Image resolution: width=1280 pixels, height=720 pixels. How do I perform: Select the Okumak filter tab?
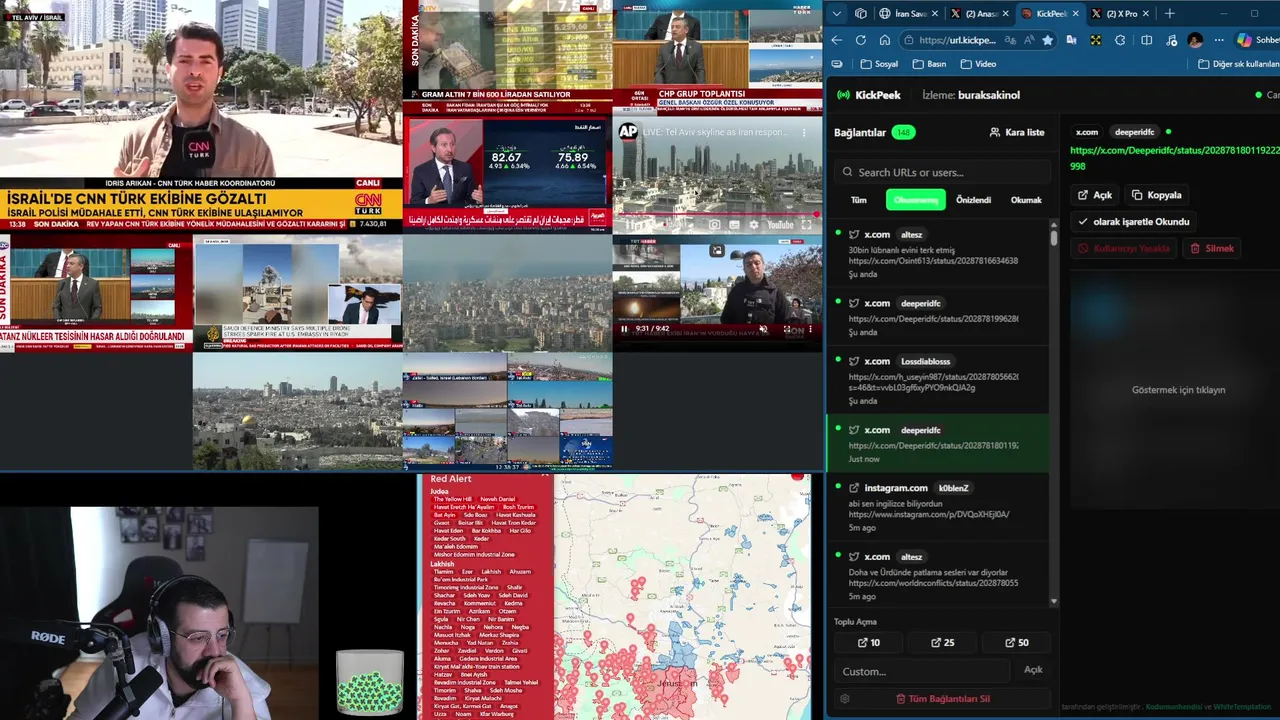1026,200
